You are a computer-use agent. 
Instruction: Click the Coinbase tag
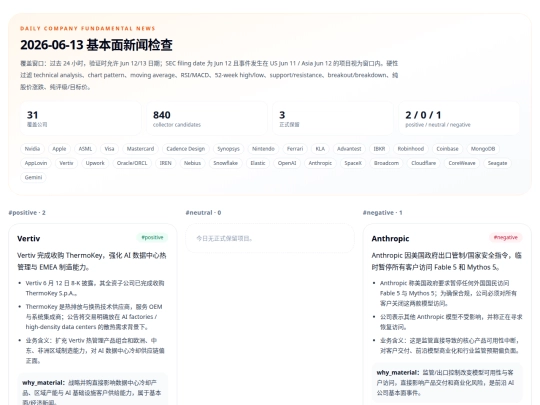pyautogui.click(x=447, y=149)
